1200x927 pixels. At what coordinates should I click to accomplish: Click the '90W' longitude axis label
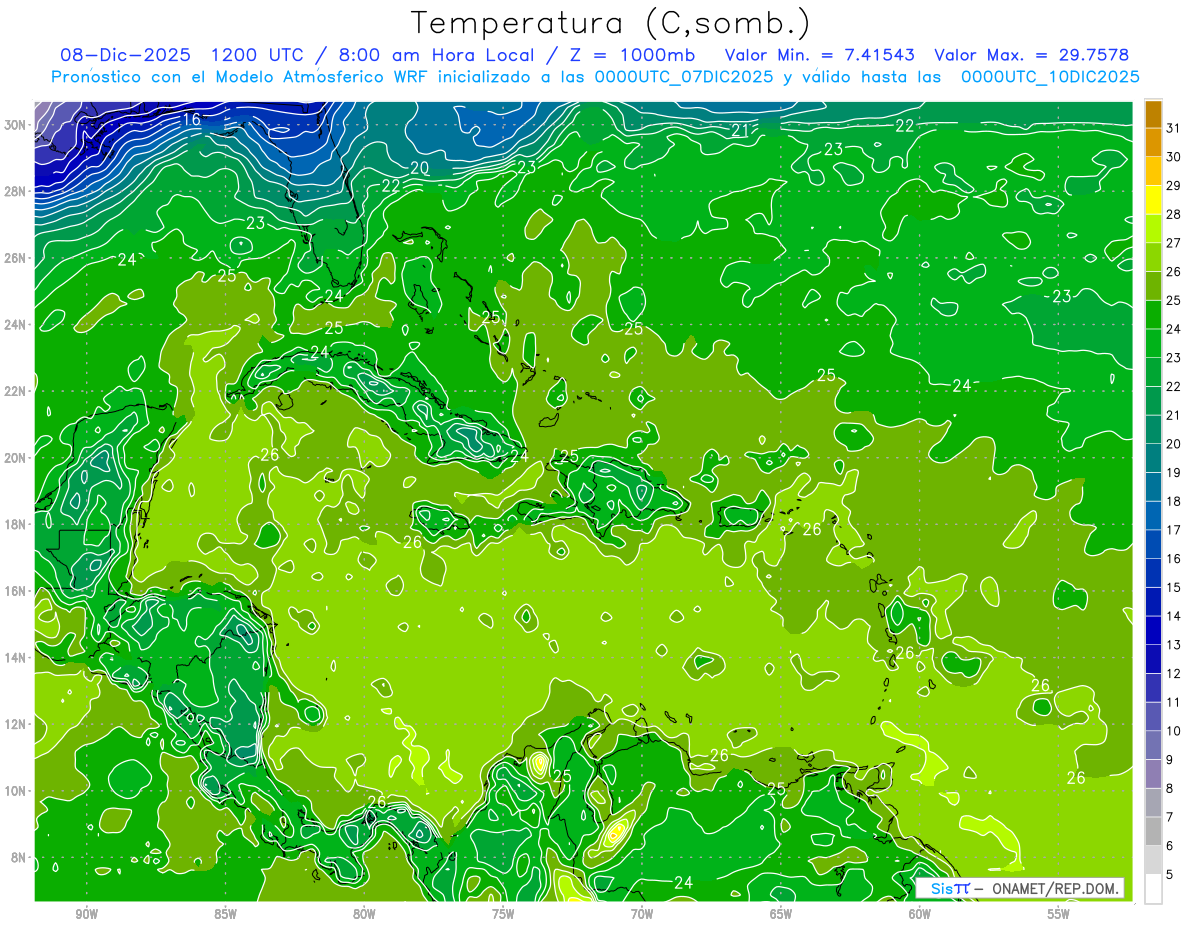click(86, 914)
